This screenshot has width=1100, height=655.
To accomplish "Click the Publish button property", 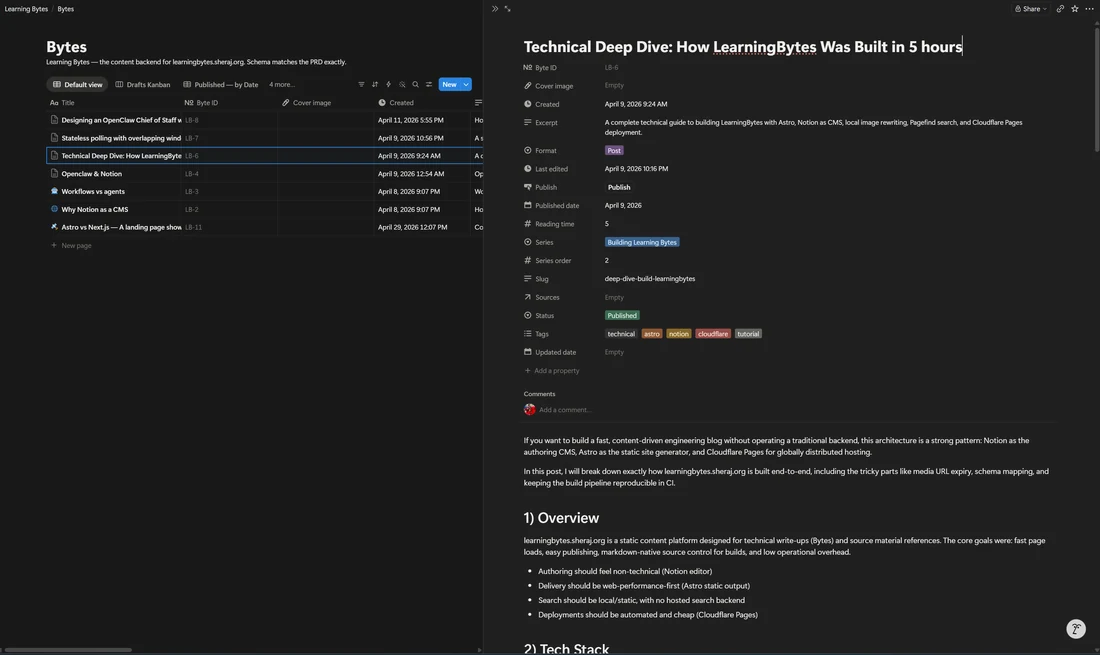I will click(x=619, y=187).
